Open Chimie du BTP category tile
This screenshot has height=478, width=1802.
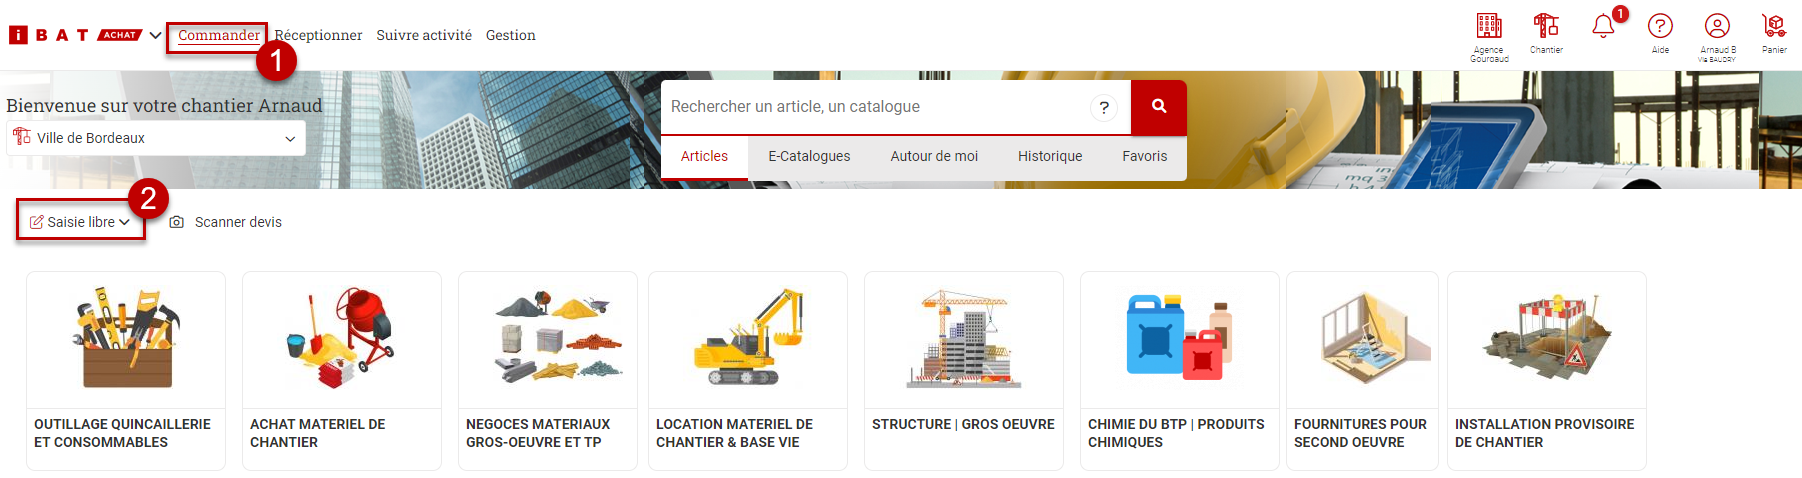(1179, 370)
